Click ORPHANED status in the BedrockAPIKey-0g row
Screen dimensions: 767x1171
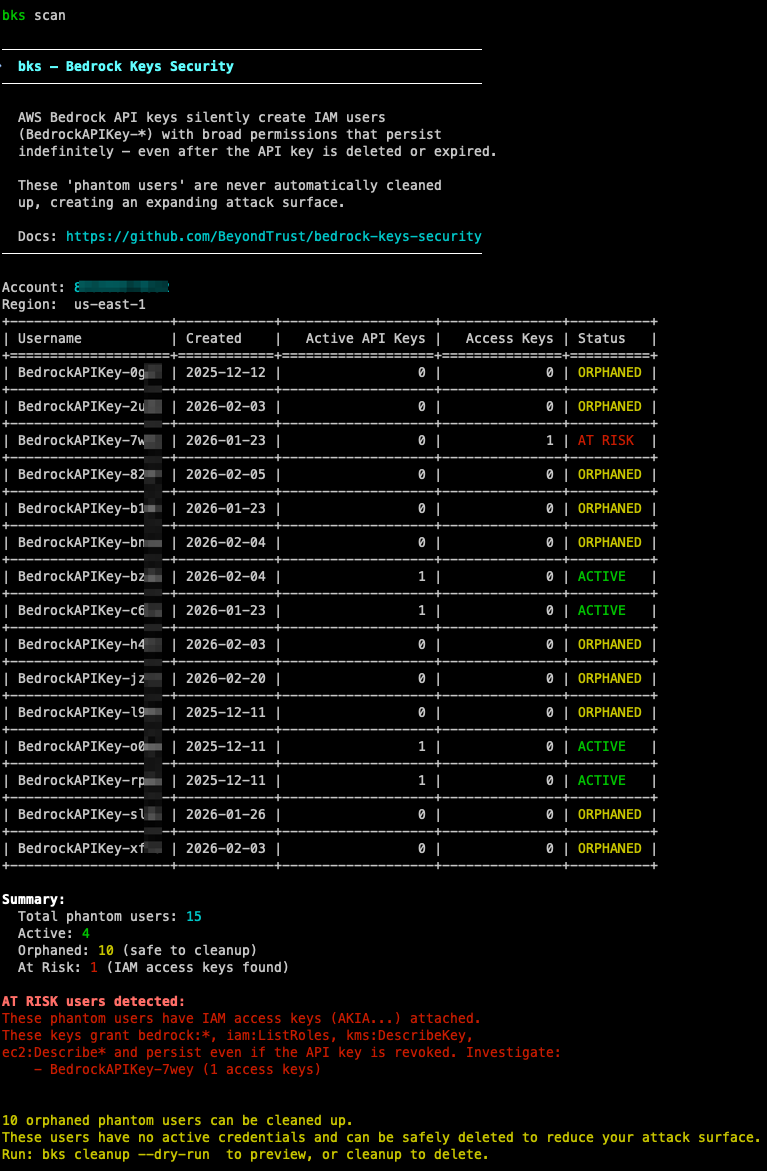(609, 373)
